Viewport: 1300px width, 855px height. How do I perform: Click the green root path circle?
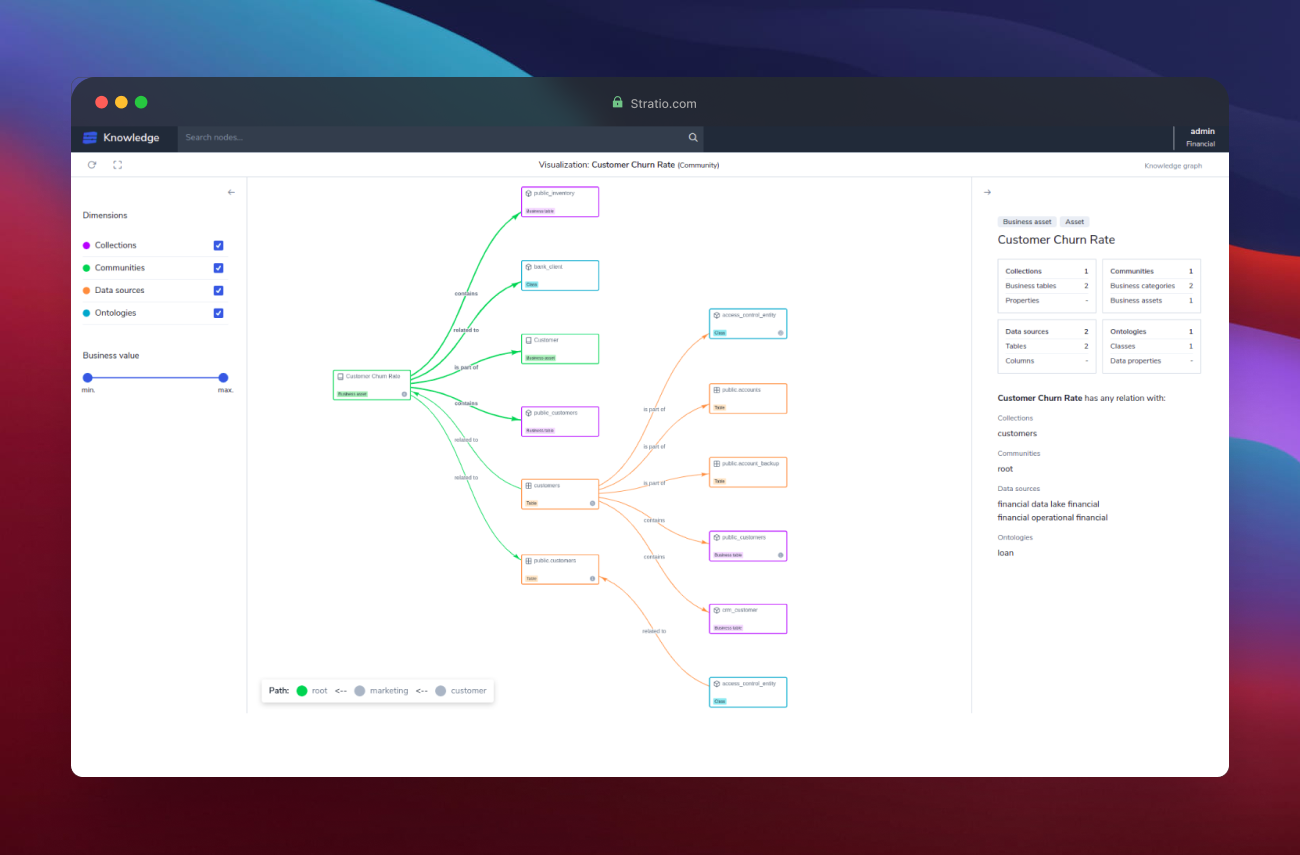(x=301, y=690)
